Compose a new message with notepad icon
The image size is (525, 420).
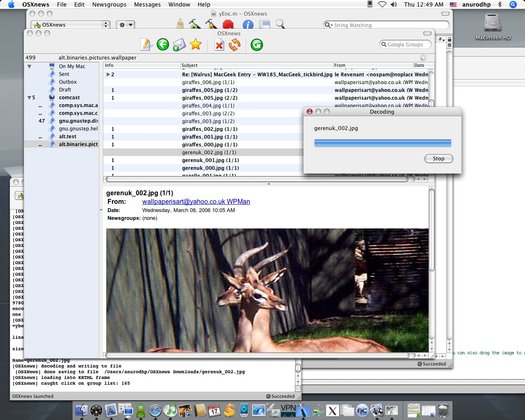(x=146, y=45)
